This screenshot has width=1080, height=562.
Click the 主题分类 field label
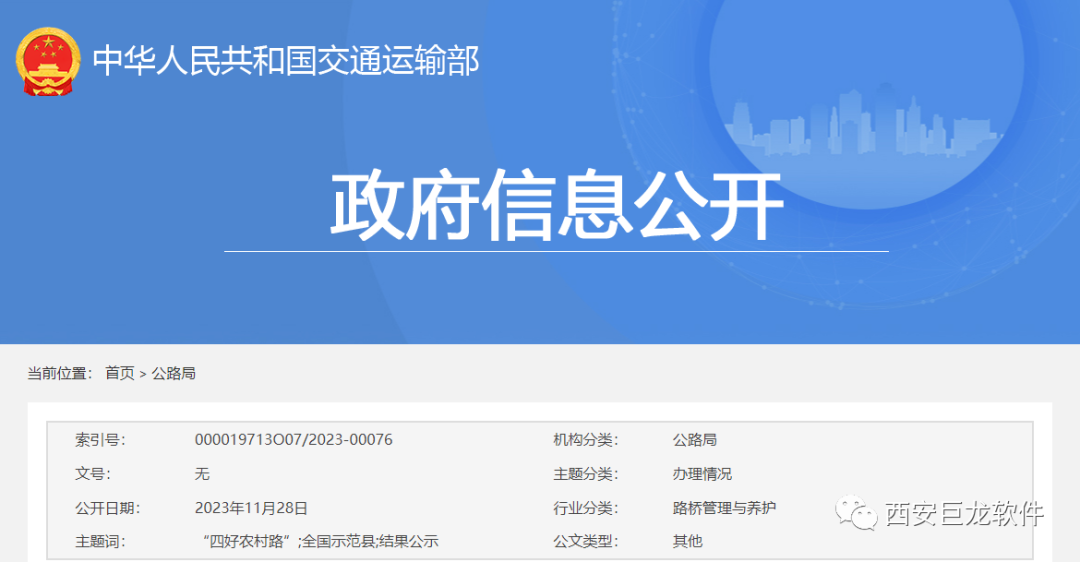tap(586, 474)
